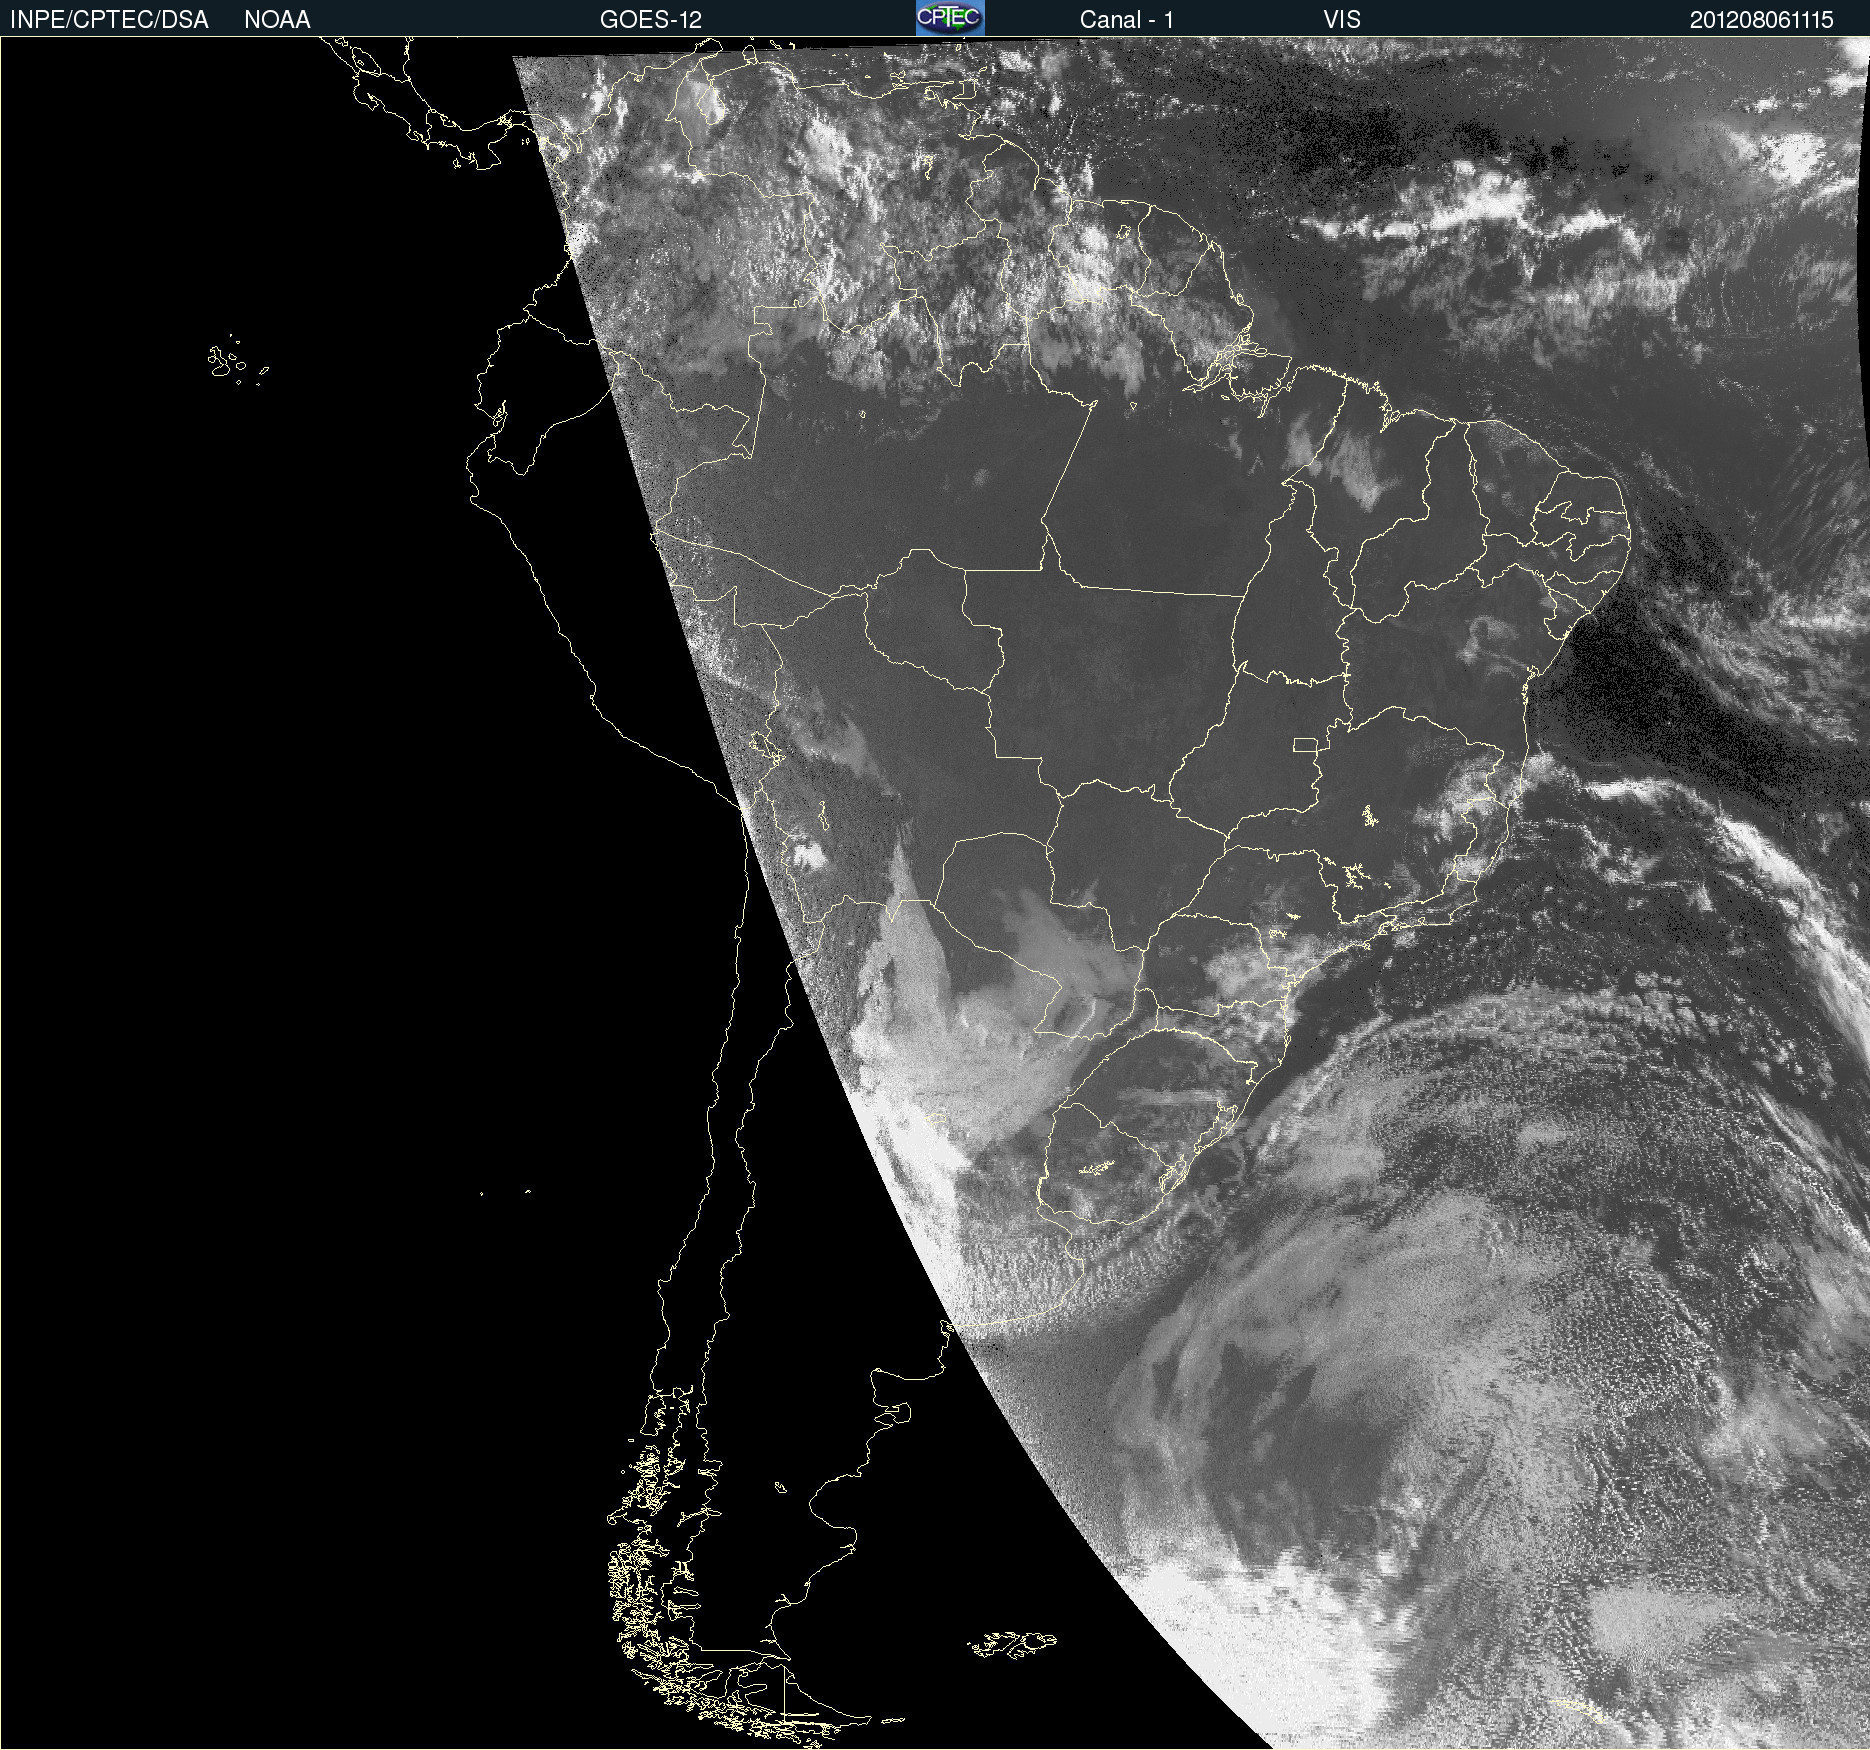
Task: Select the INPE/CPTEC/DSA header text
Action: point(109,20)
